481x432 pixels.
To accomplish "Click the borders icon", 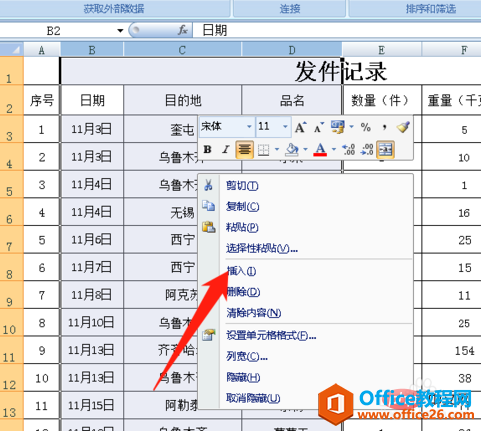I will (x=263, y=150).
